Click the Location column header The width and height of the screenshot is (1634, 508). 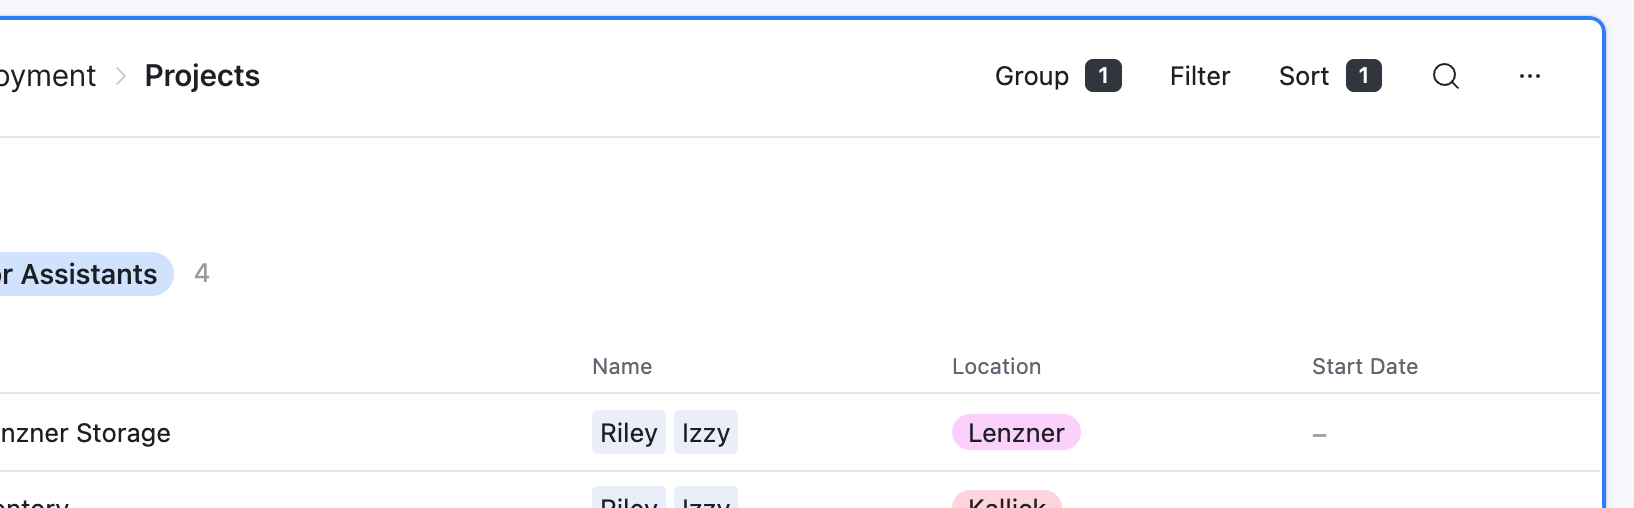click(x=996, y=366)
